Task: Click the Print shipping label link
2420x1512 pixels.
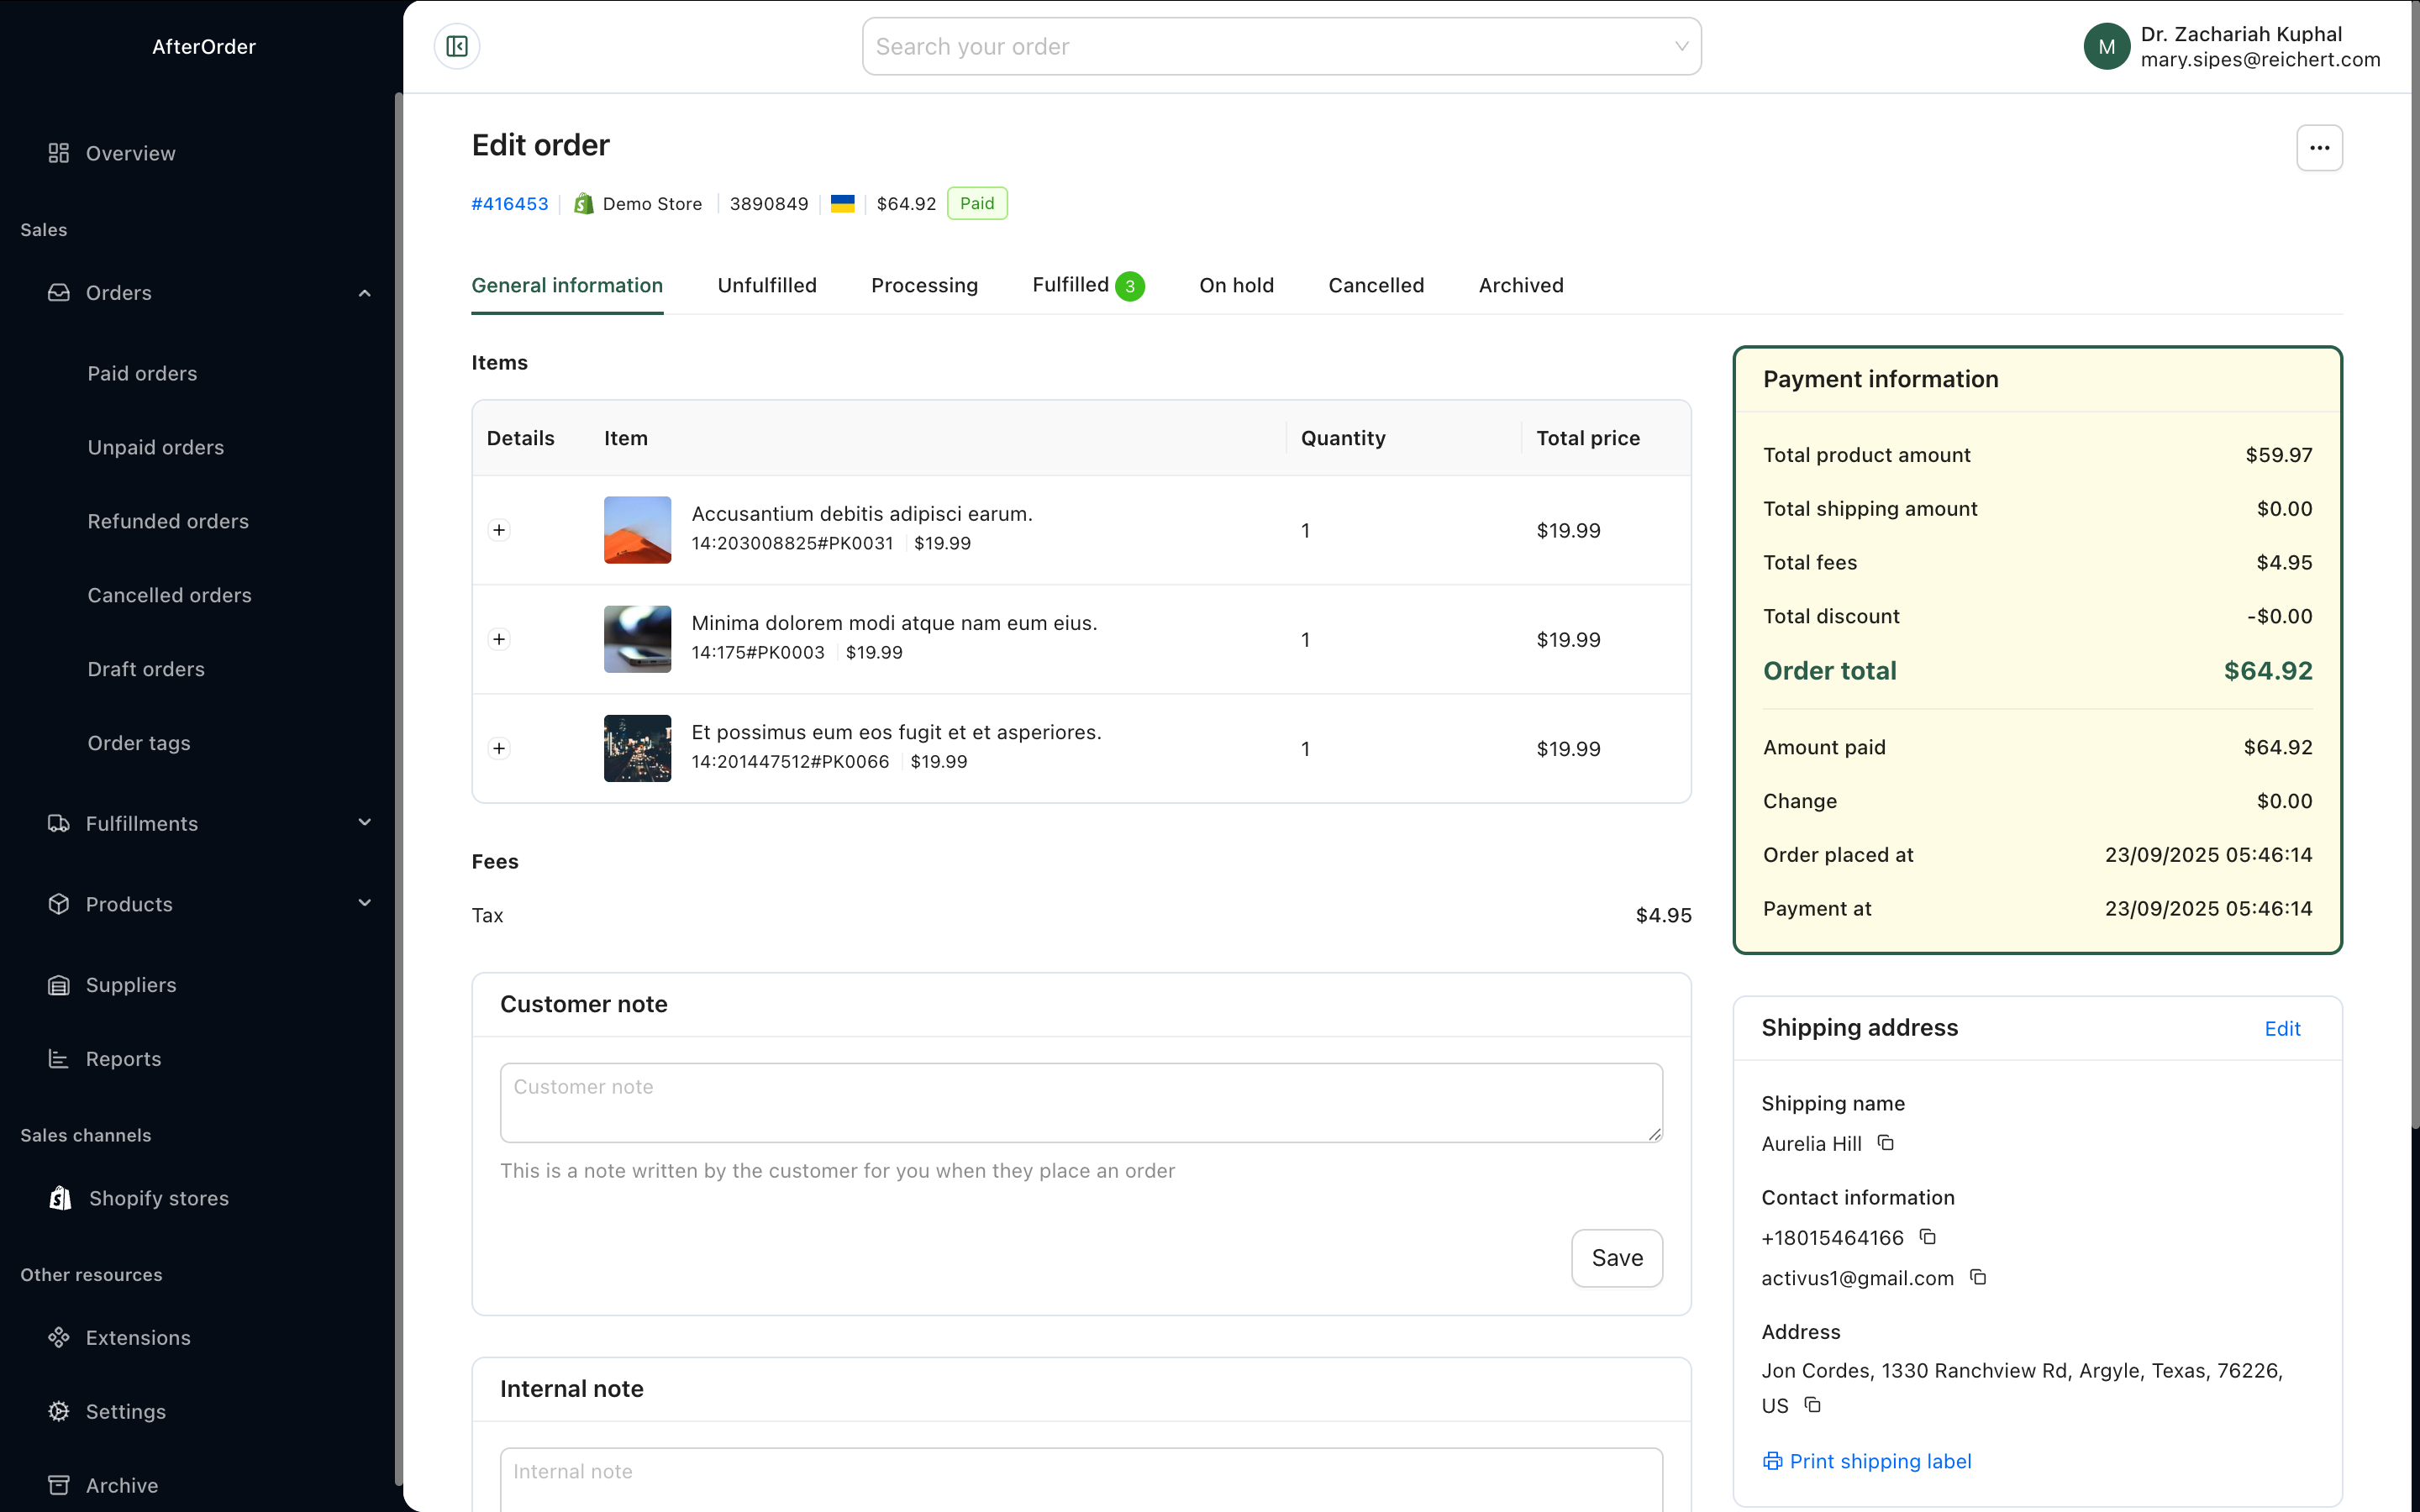Action: coord(1867,1461)
